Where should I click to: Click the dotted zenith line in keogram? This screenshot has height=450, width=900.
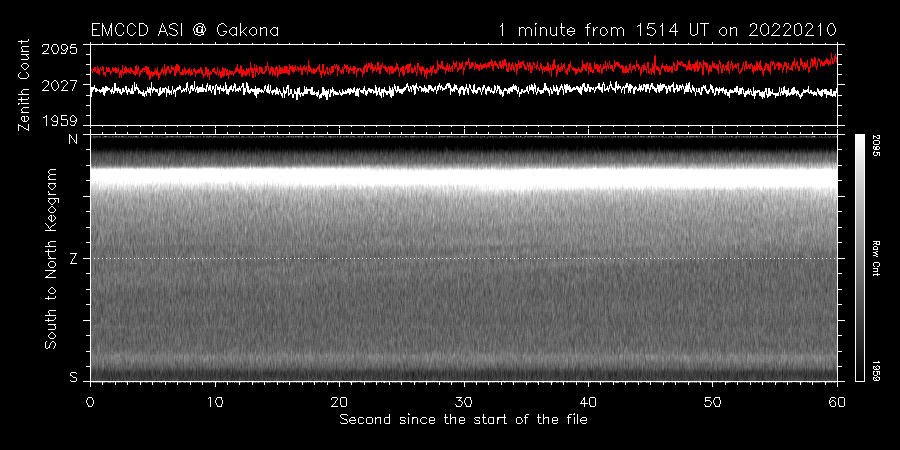464,258
